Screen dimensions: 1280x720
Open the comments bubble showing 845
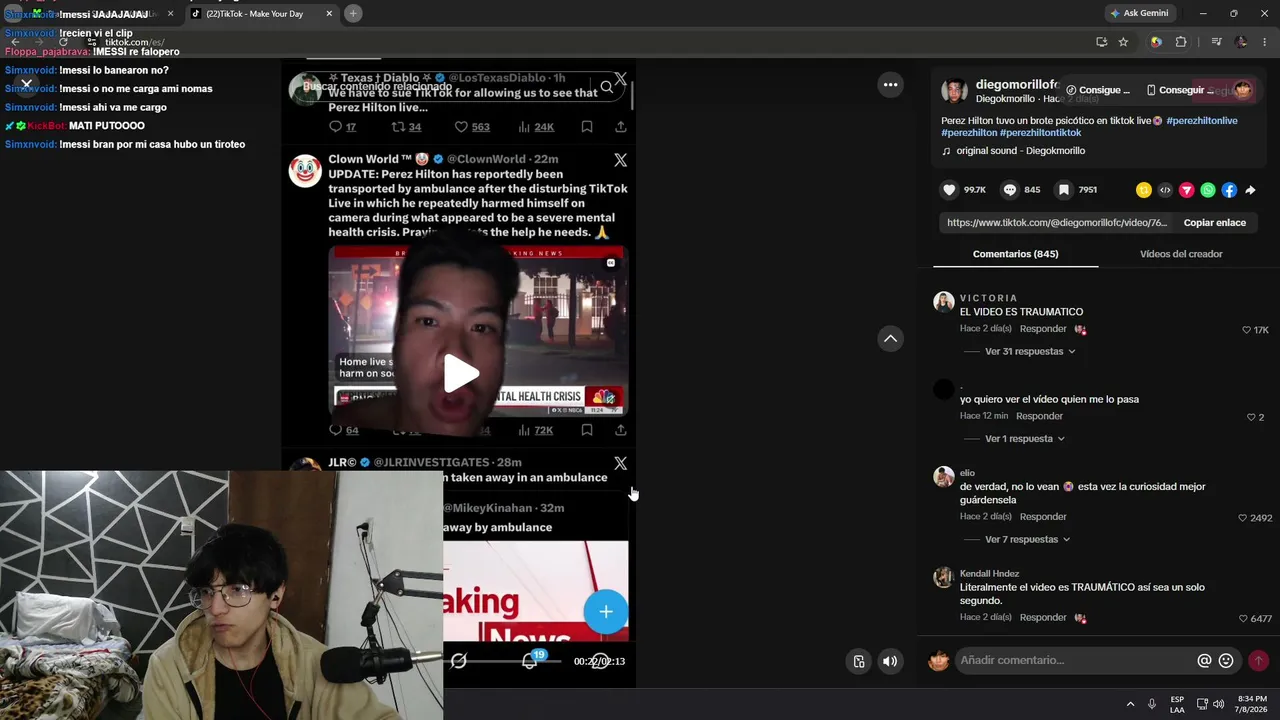pyautogui.click(x=1010, y=190)
